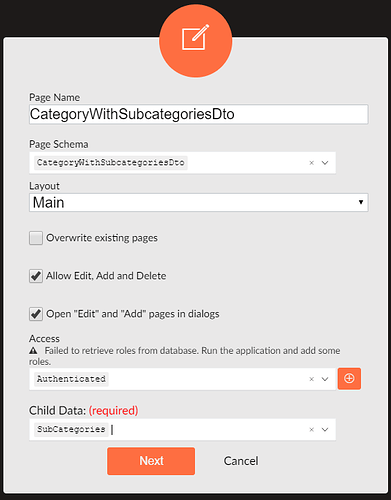This screenshot has width=391, height=500.
Task: Click the red (required) text
Action: pos(113,410)
